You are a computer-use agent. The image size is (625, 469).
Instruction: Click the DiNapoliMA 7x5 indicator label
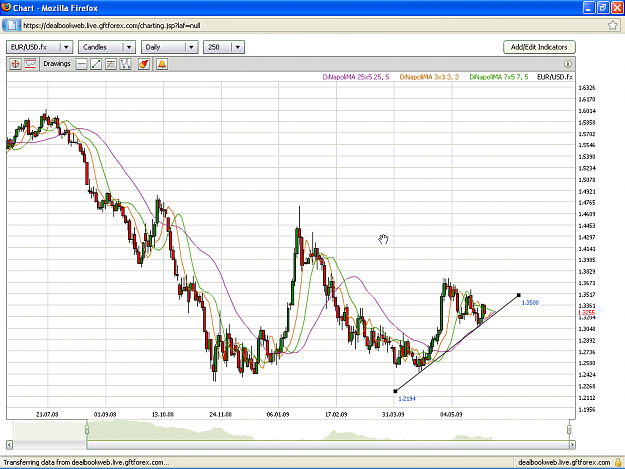(499, 77)
